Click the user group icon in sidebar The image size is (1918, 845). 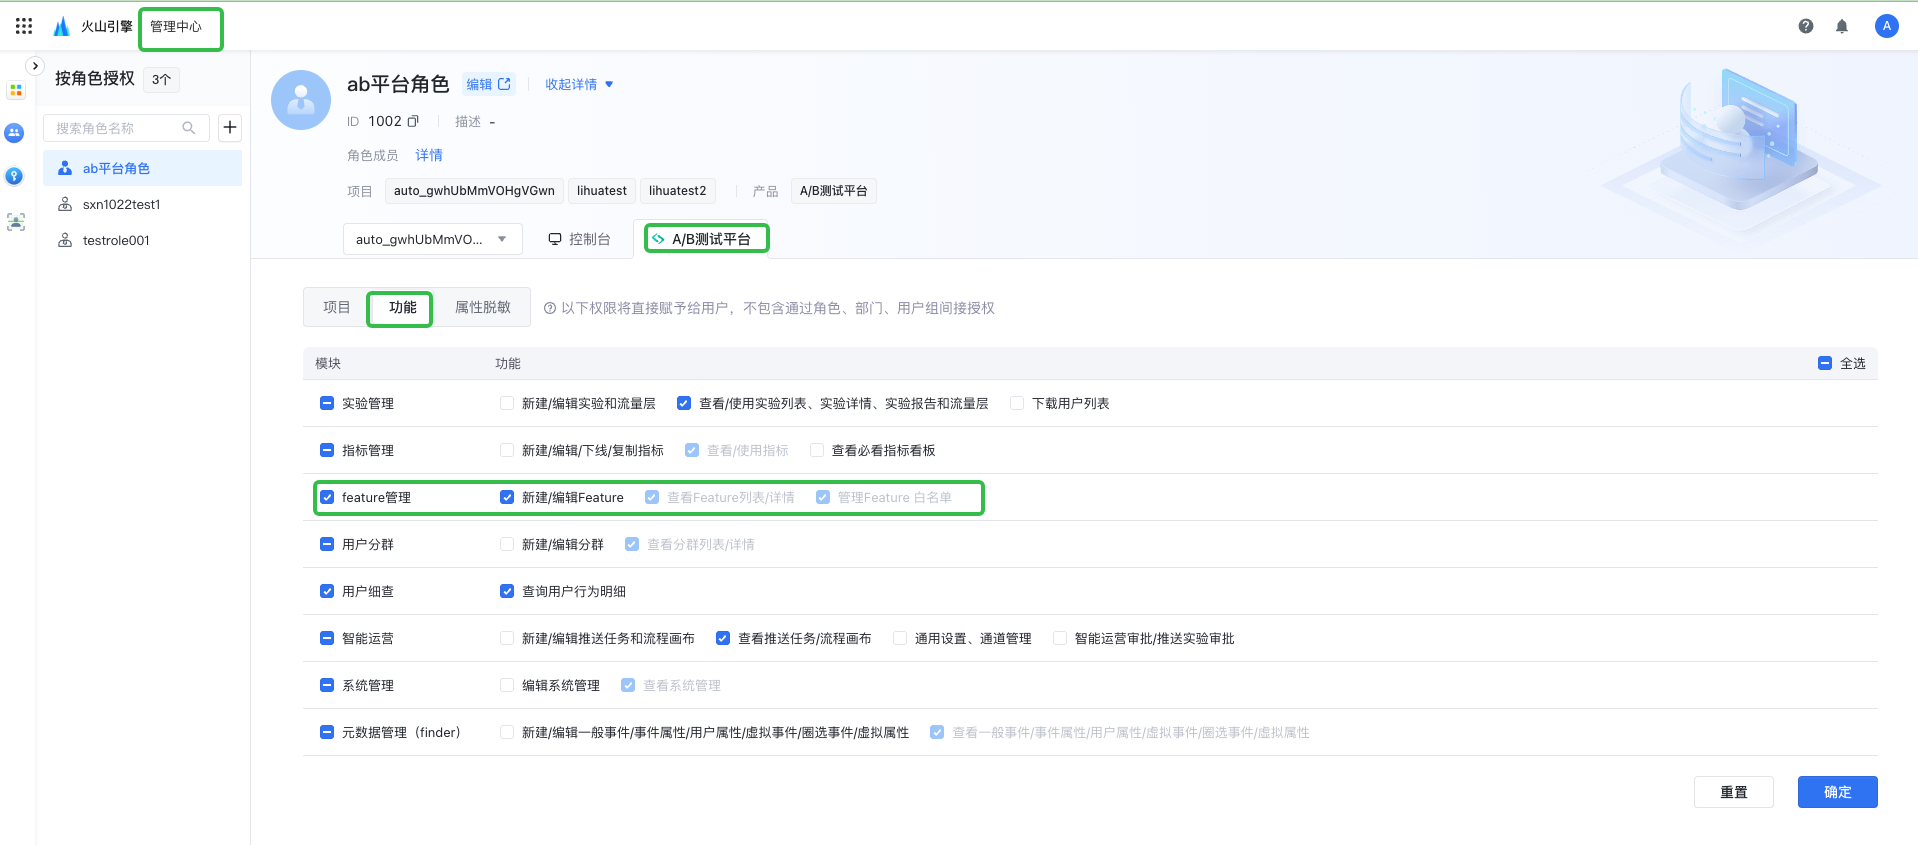(x=15, y=132)
